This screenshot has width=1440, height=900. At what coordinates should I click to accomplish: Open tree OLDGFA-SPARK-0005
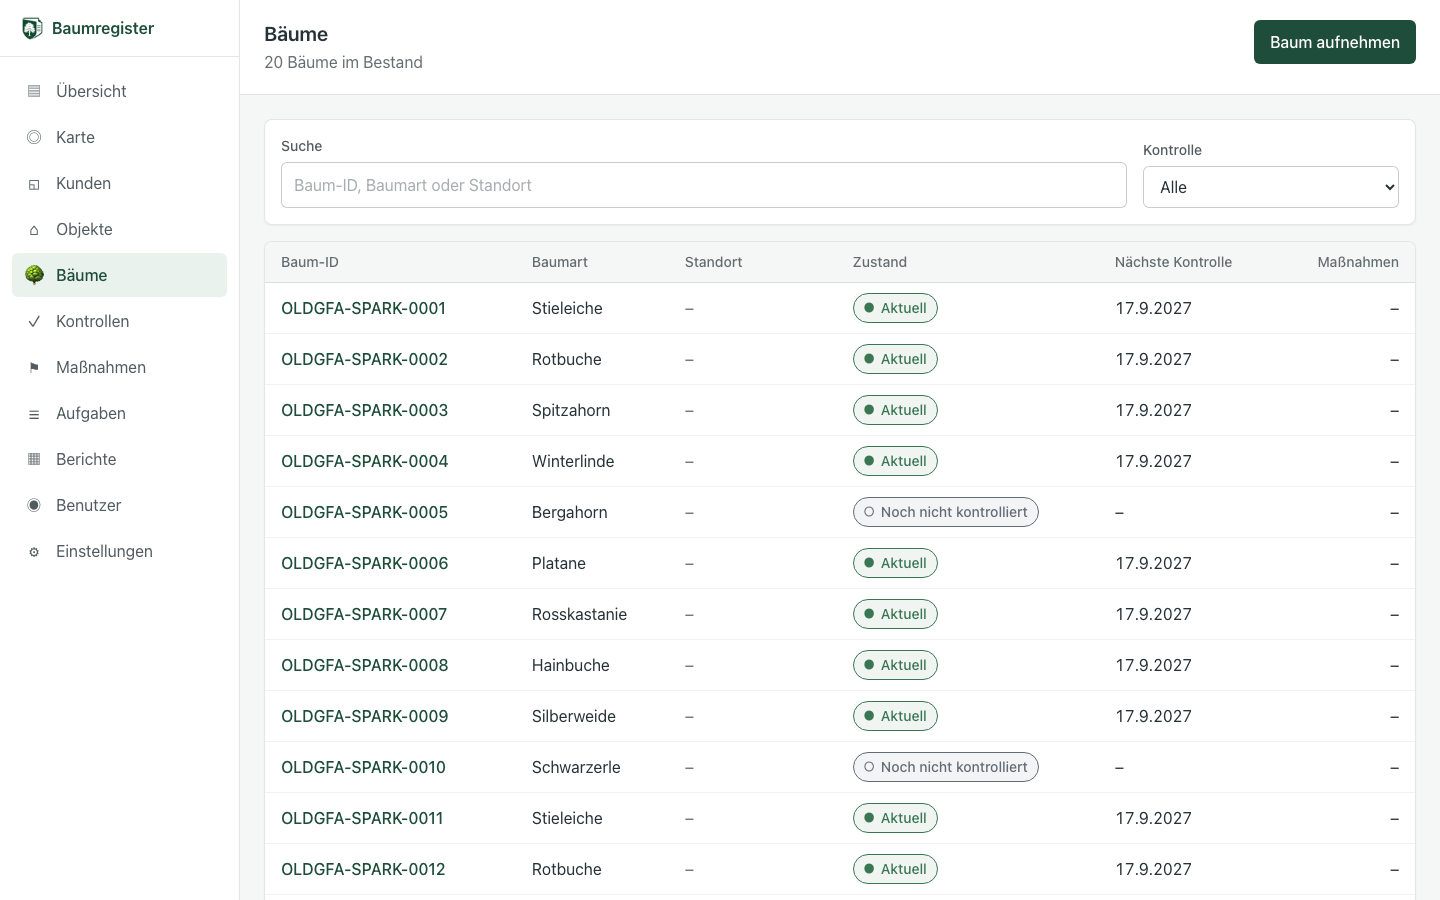(x=364, y=512)
